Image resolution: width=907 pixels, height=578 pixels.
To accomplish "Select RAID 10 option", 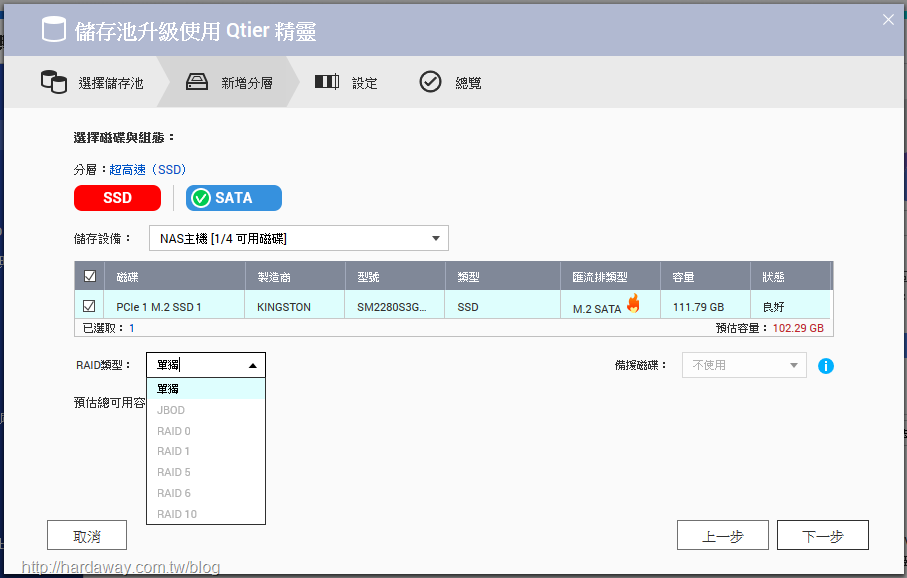I will (206, 514).
